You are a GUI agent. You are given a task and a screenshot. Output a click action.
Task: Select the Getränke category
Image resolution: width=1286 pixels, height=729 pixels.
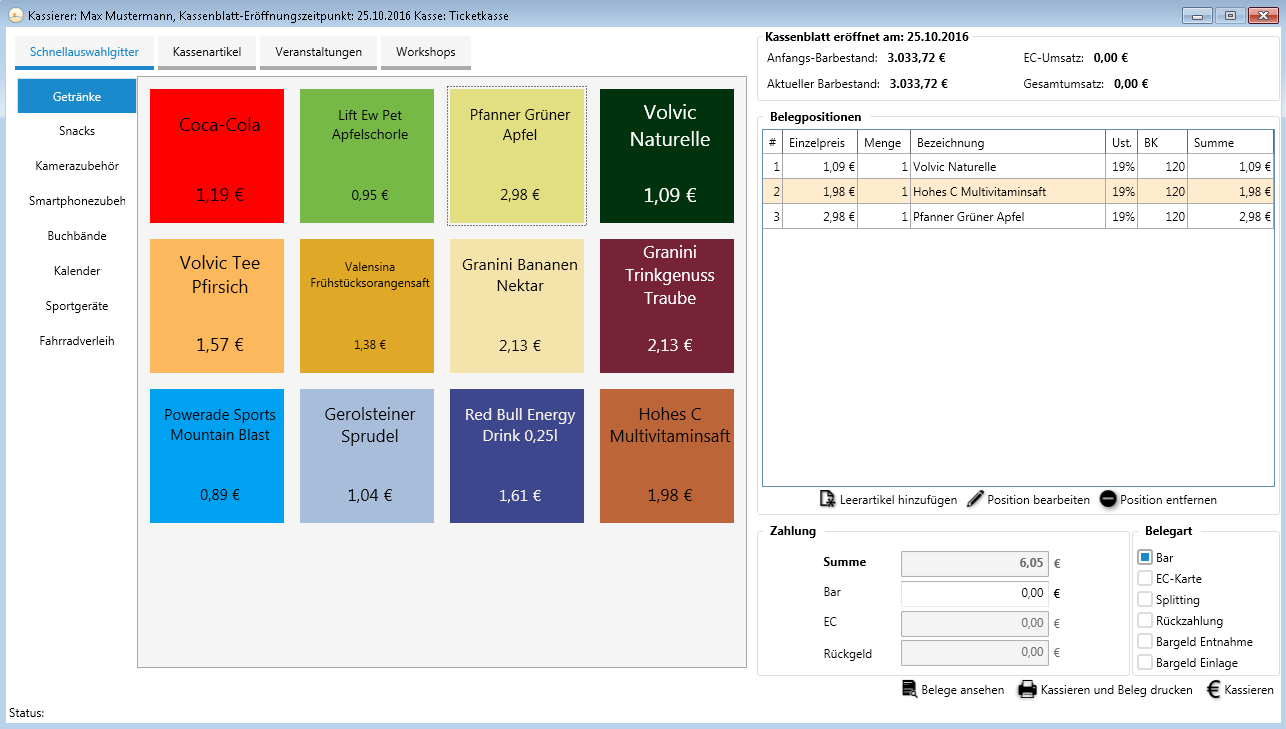[77, 96]
